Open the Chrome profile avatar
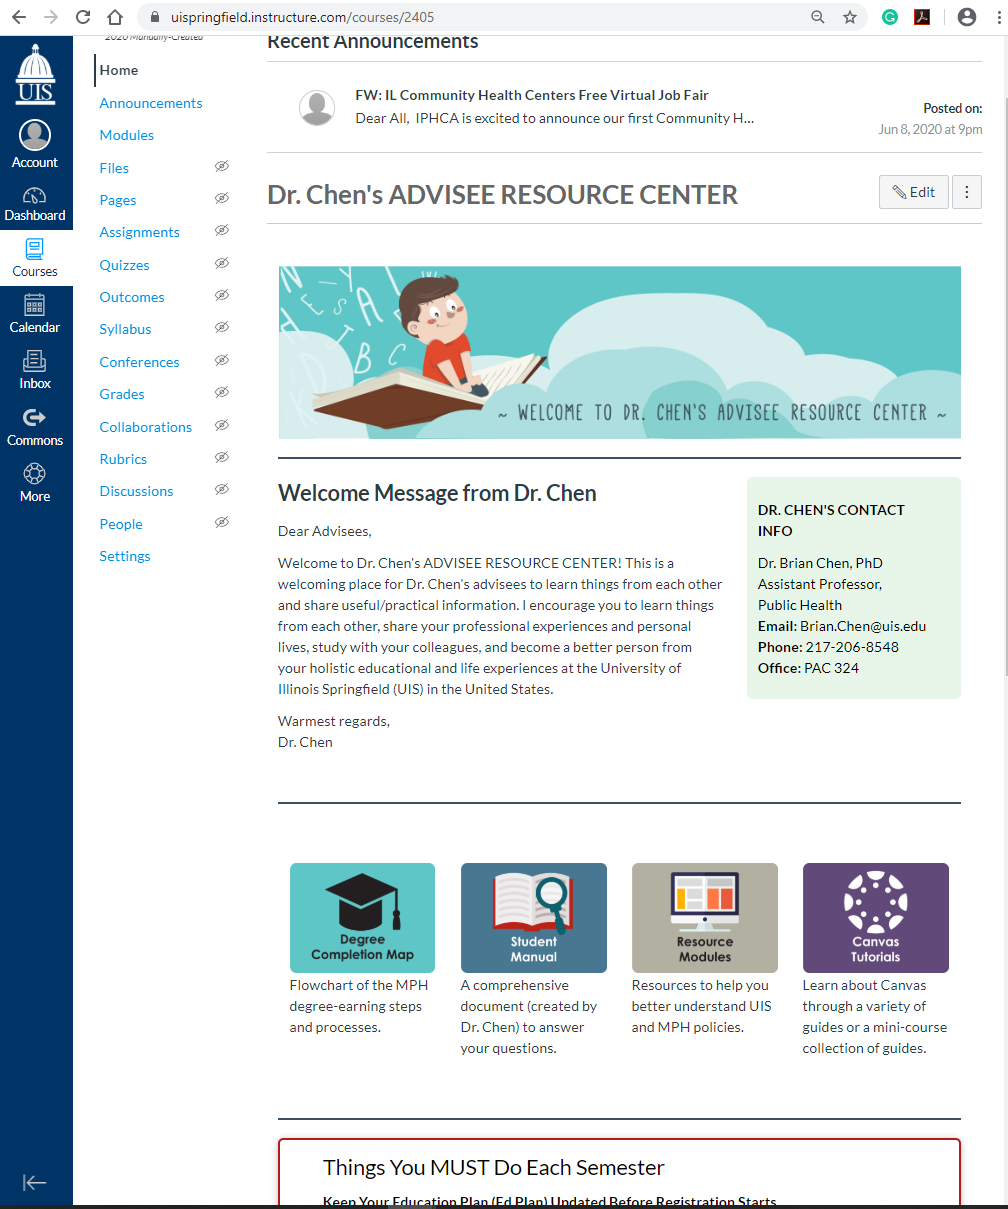The width and height of the screenshot is (1008, 1209). 966,17
